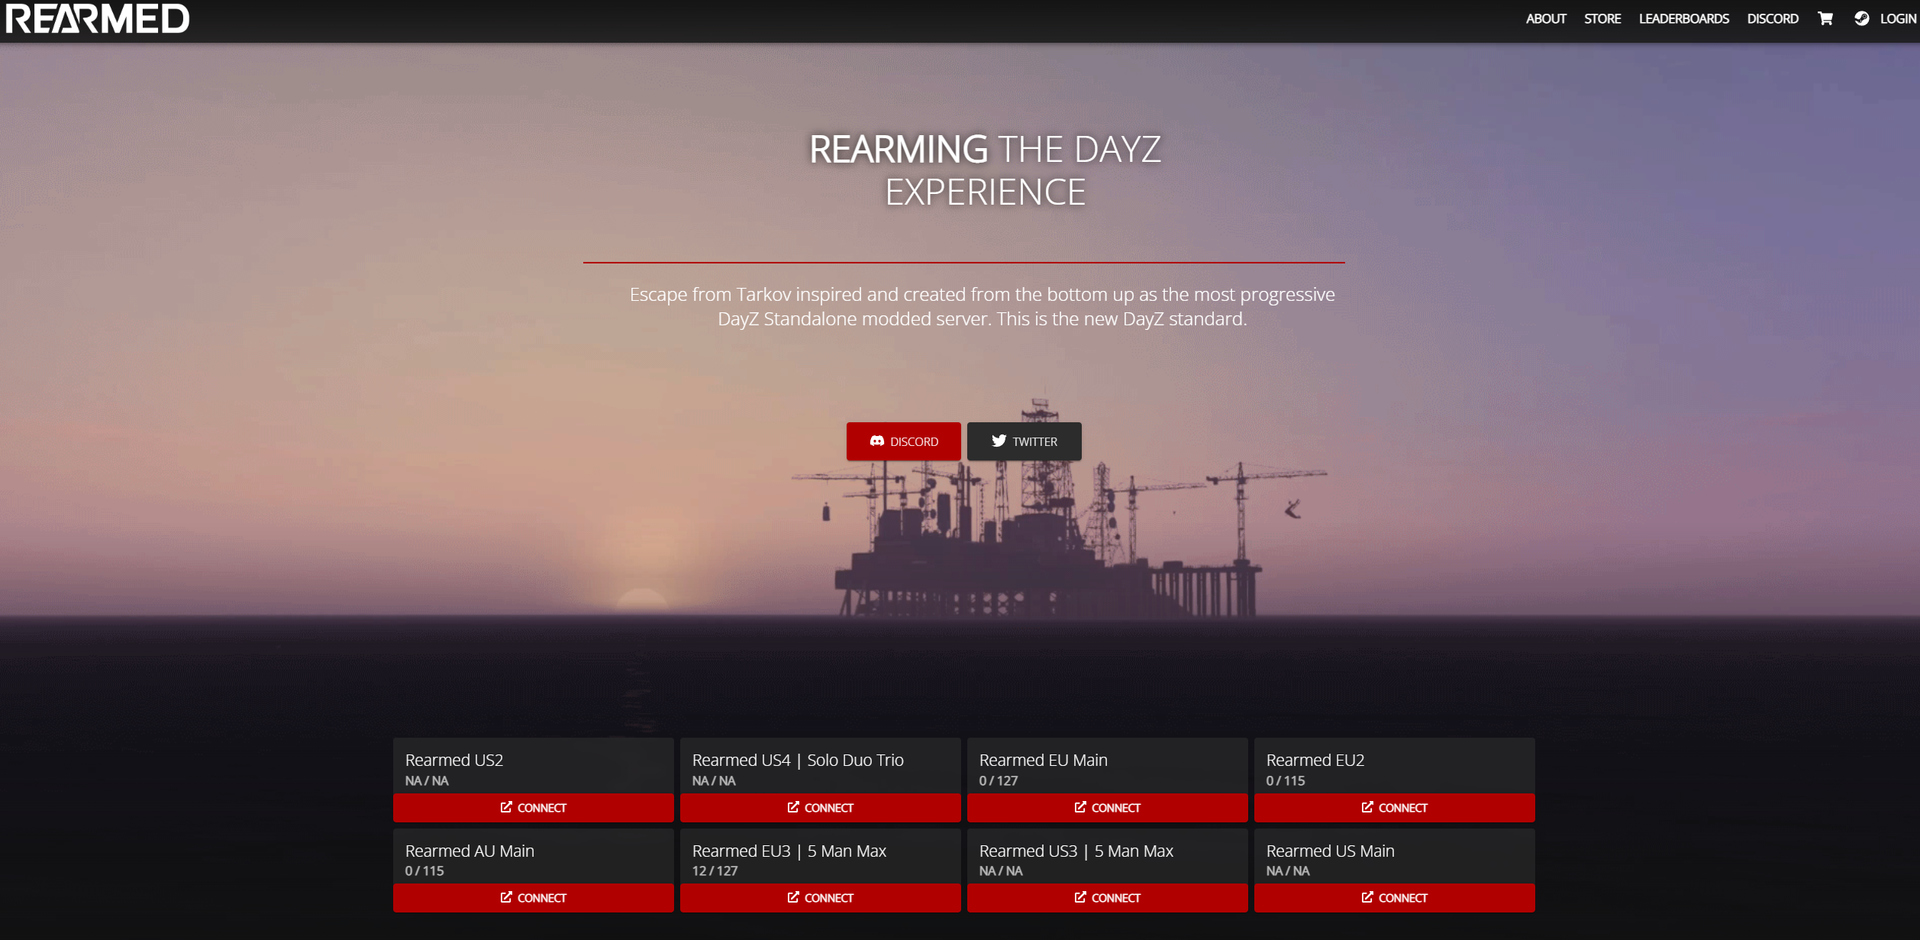
Task: Click the Rearming the DayZ Experience heading
Action: (984, 170)
